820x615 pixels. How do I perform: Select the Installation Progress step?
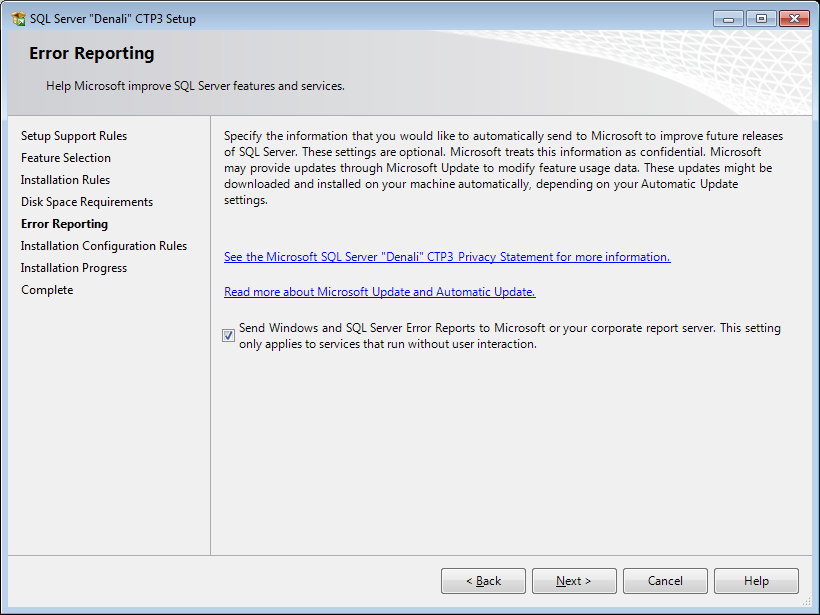[74, 268]
